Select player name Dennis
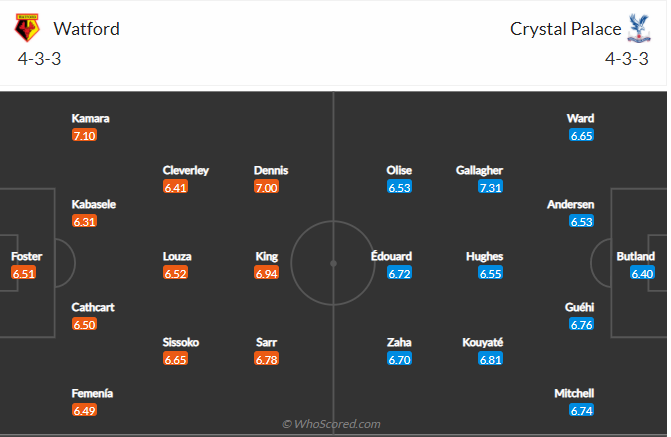The width and height of the screenshot is (671, 437). (x=271, y=170)
